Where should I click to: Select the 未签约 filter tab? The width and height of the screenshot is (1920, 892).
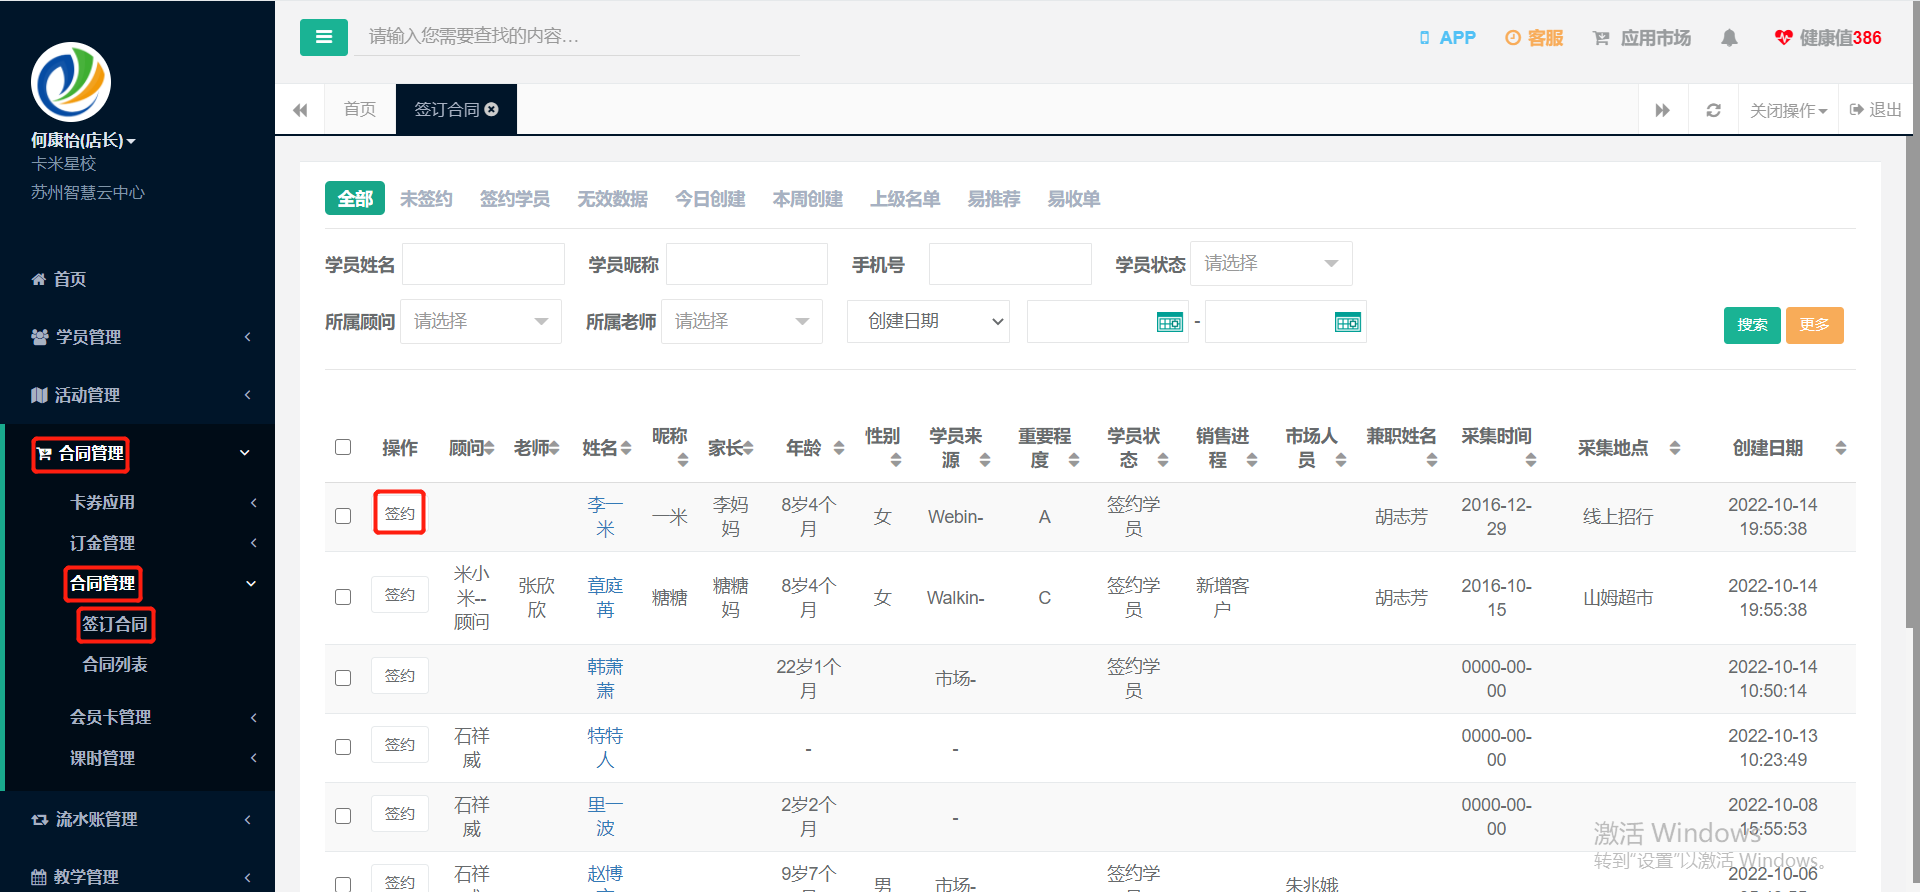(x=426, y=199)
